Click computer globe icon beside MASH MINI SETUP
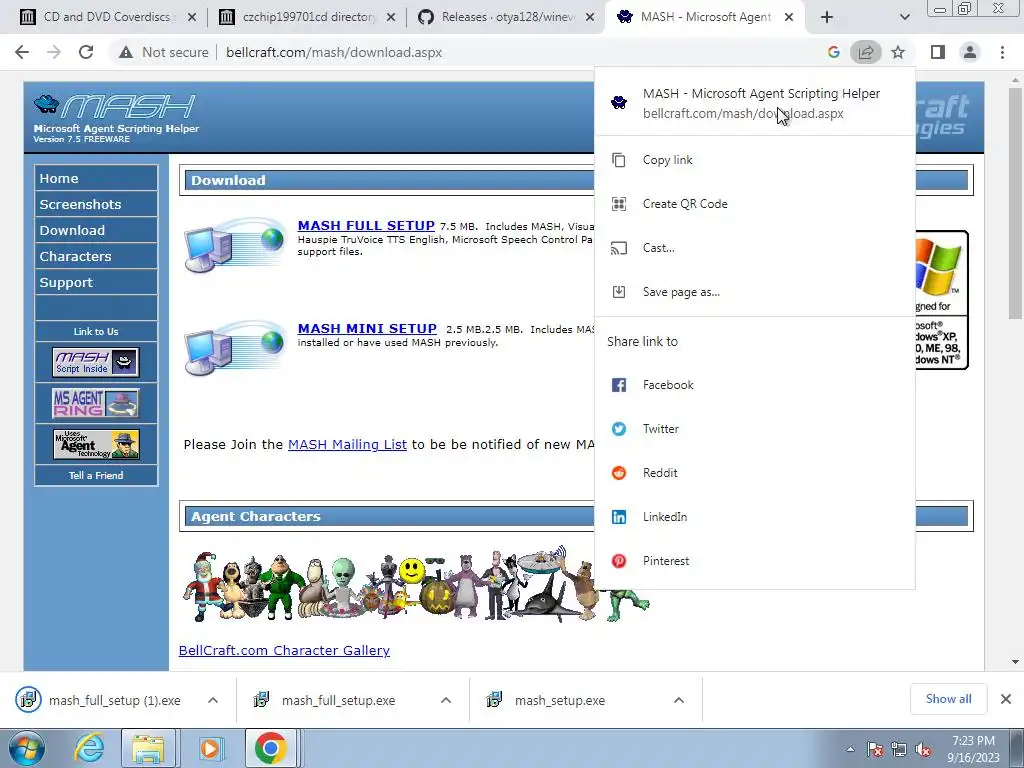This screenshot has width=1024, height=768. 234,348
